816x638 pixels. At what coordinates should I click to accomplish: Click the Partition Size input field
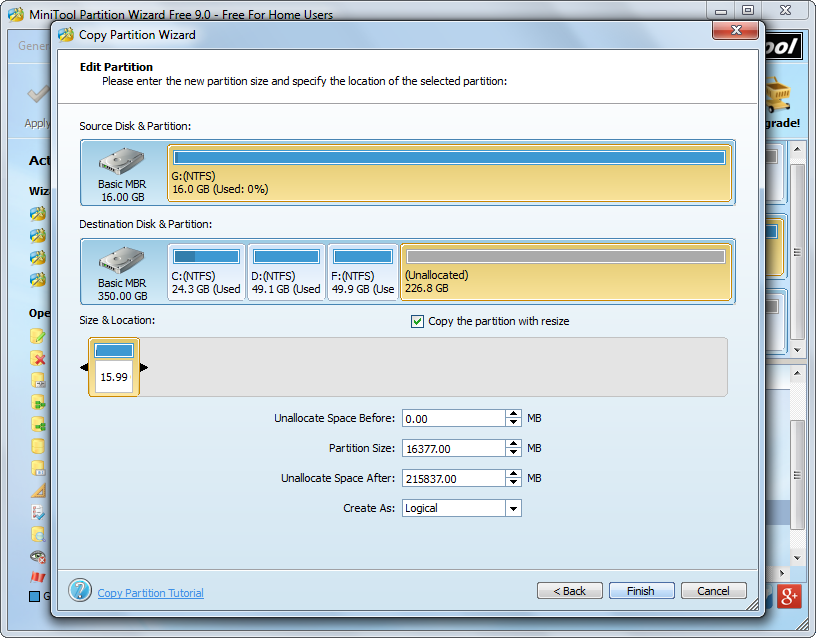point(453,449)
